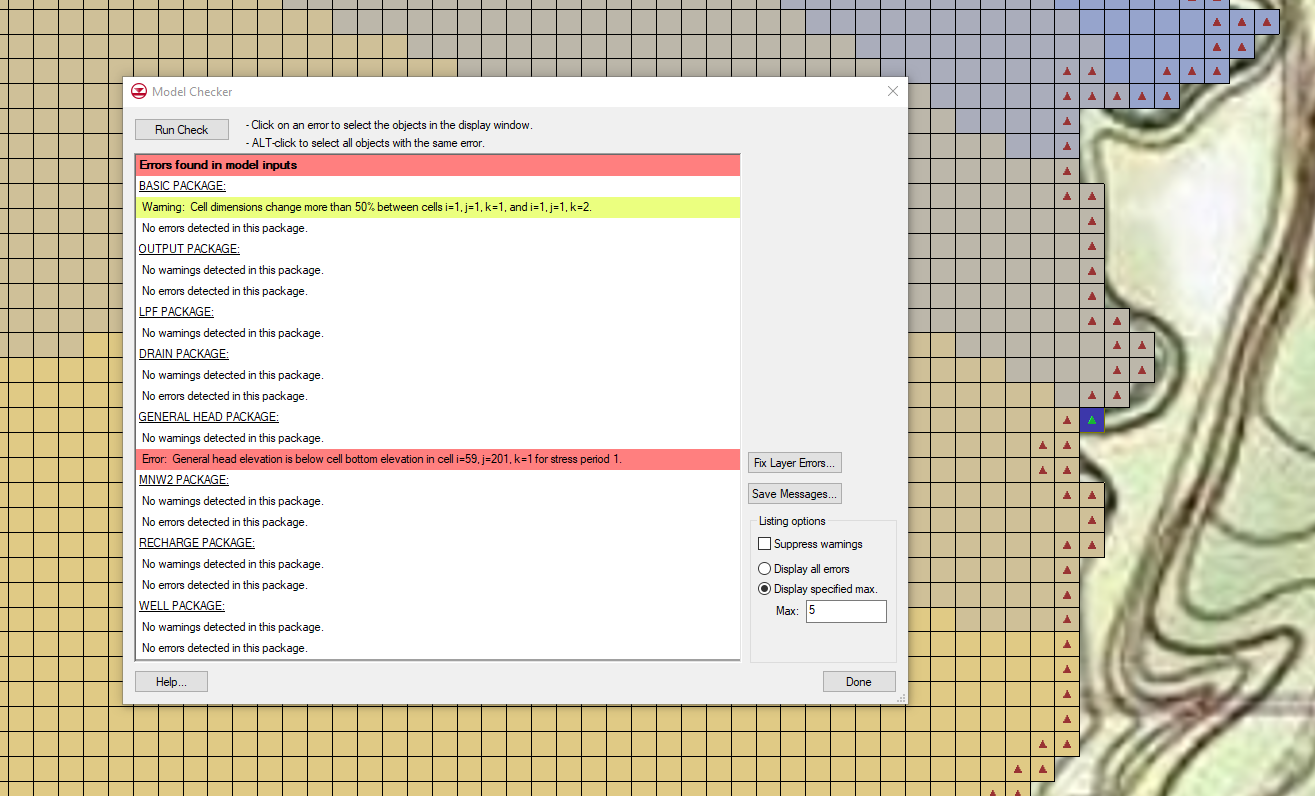Select Display all errors option
Viewport: 1315px width, 796px height.
(x=765, y=569)
